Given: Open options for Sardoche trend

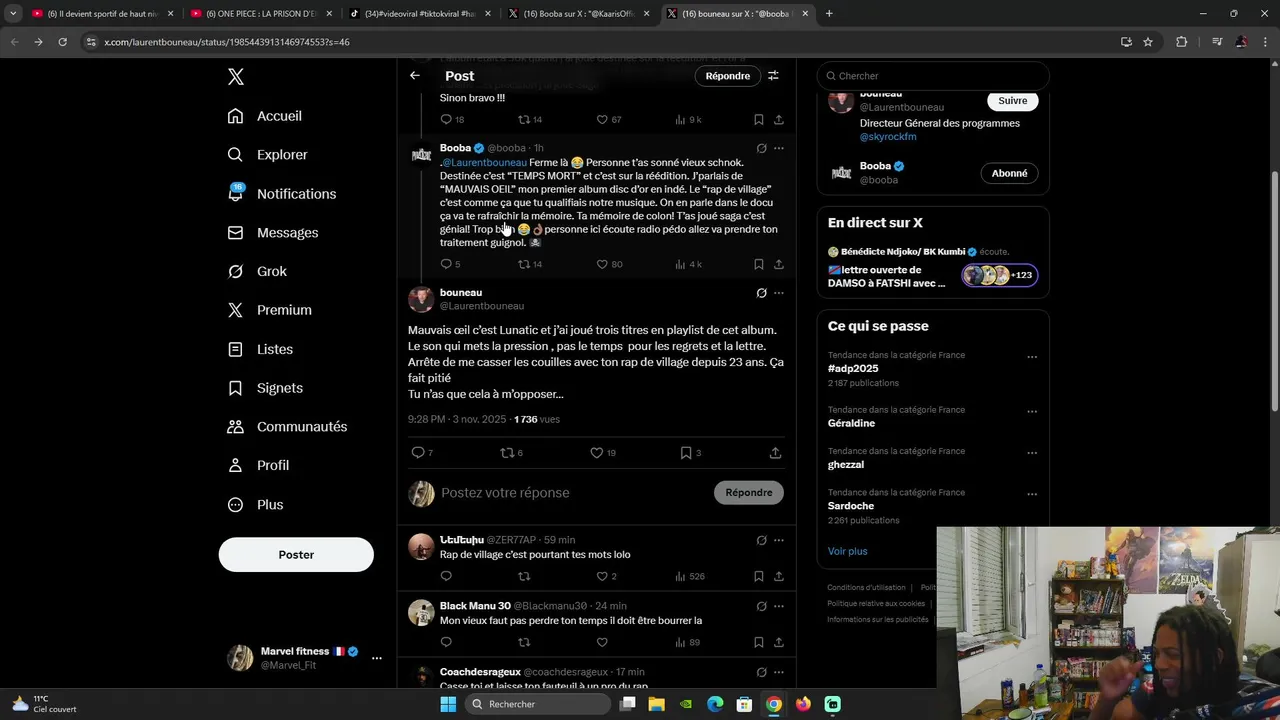Looking at the screenshot, I should click(x=1032, y=494).
